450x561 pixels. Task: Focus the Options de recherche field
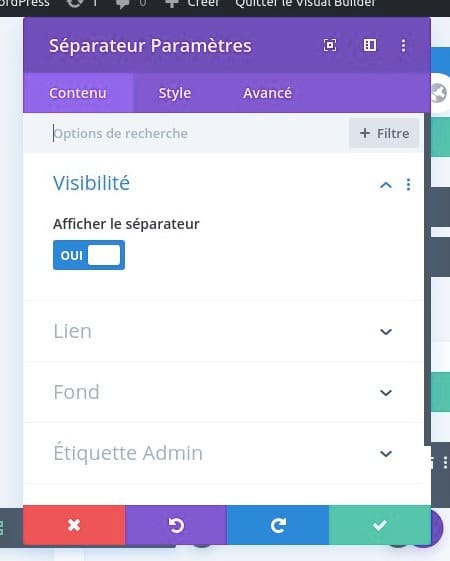199,133
